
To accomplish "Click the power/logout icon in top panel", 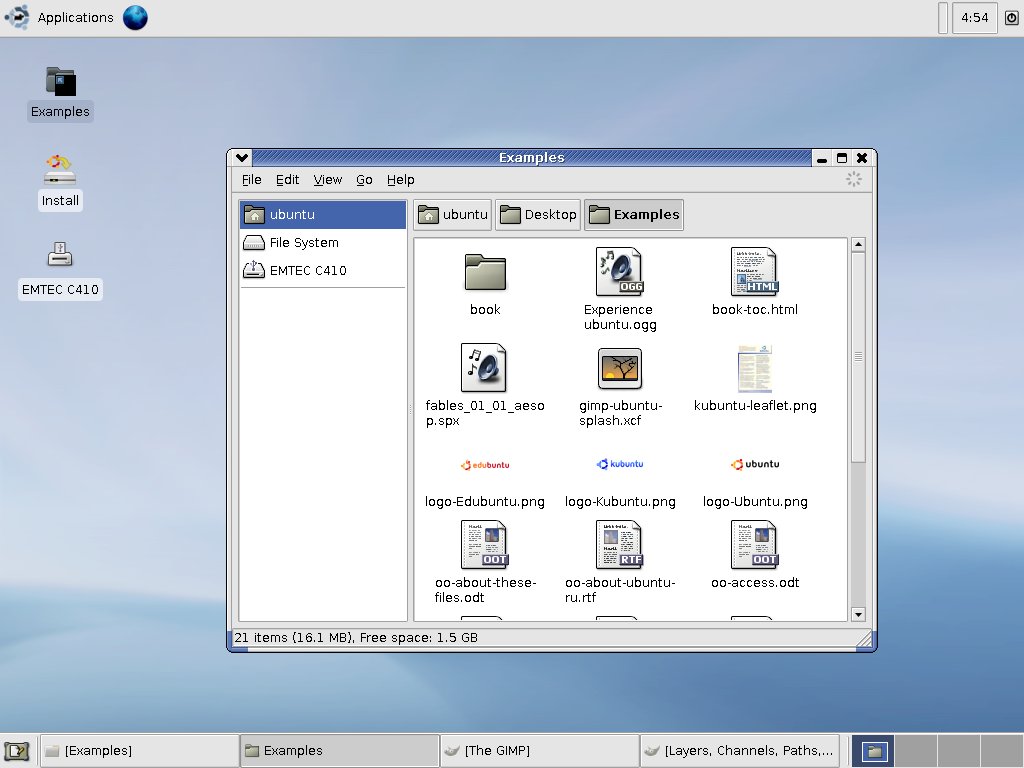I will click(1011, 18).
